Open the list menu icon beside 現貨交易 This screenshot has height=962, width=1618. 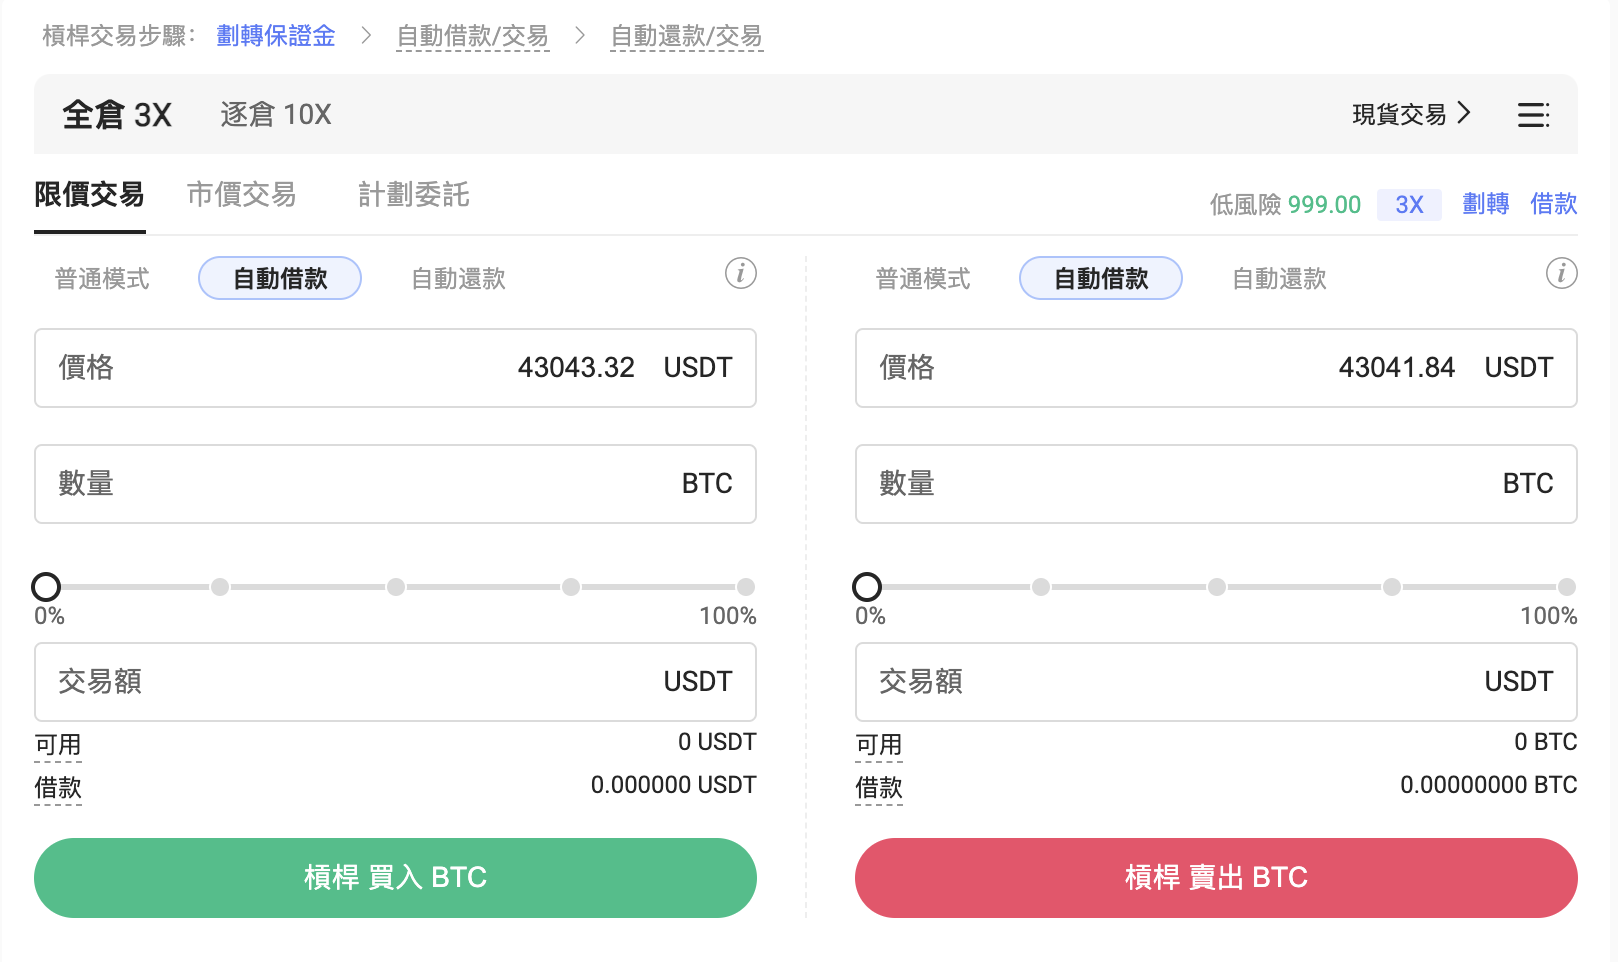tap(1533, 115)
